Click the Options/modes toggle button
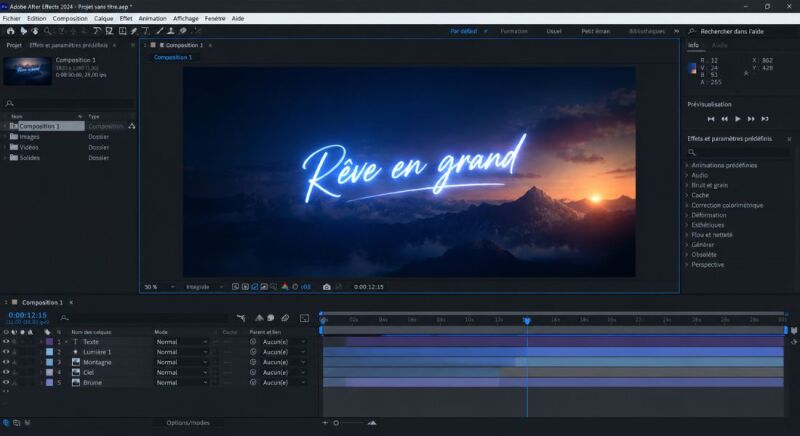This screenshot has width=800, height=436. pyautogui.click(x=188, y=423)
